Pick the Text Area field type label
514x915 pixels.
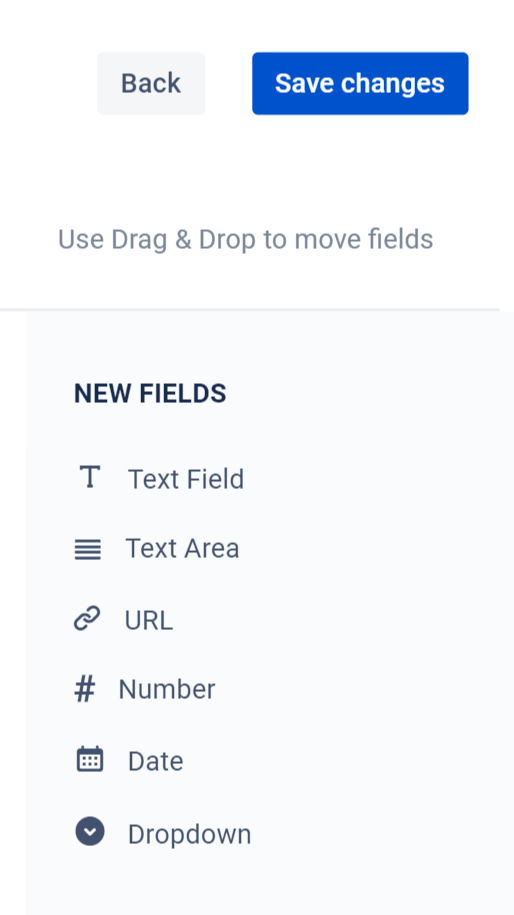[182, 549]
